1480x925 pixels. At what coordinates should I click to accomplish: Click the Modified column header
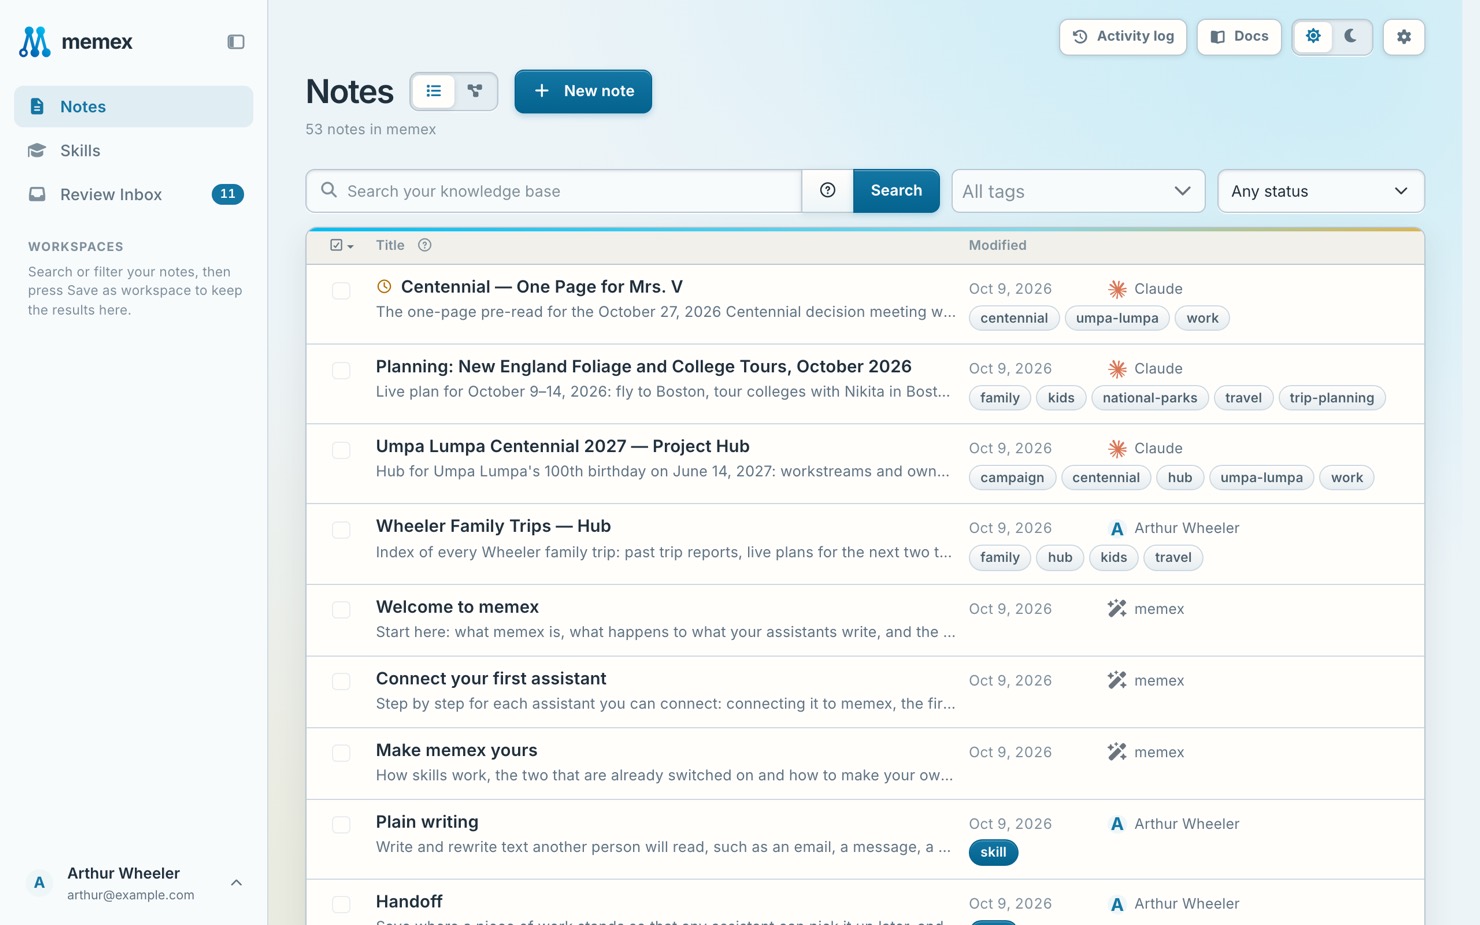click(x=997, y=245)
